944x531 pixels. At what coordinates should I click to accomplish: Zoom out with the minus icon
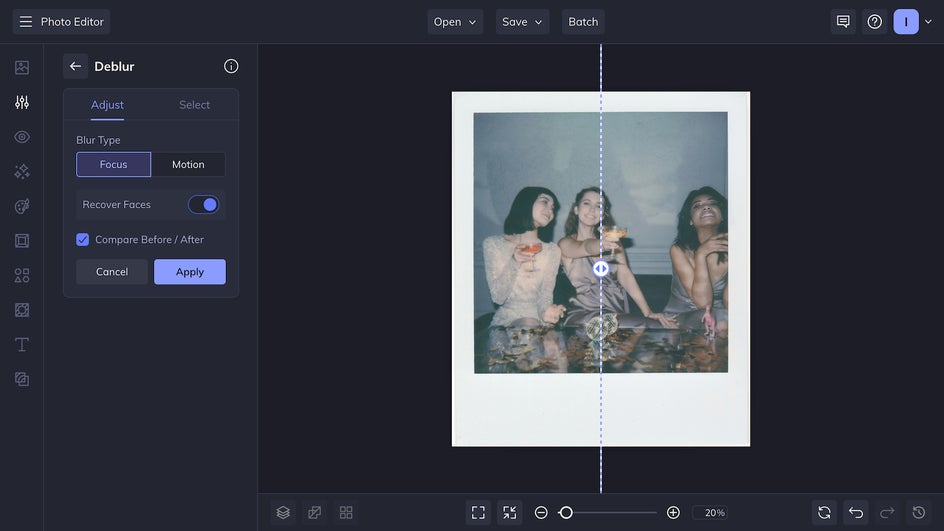click(541, 512)
